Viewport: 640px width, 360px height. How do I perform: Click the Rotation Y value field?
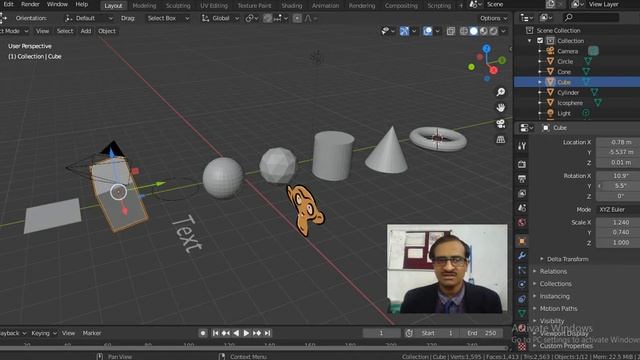[618, 186]
